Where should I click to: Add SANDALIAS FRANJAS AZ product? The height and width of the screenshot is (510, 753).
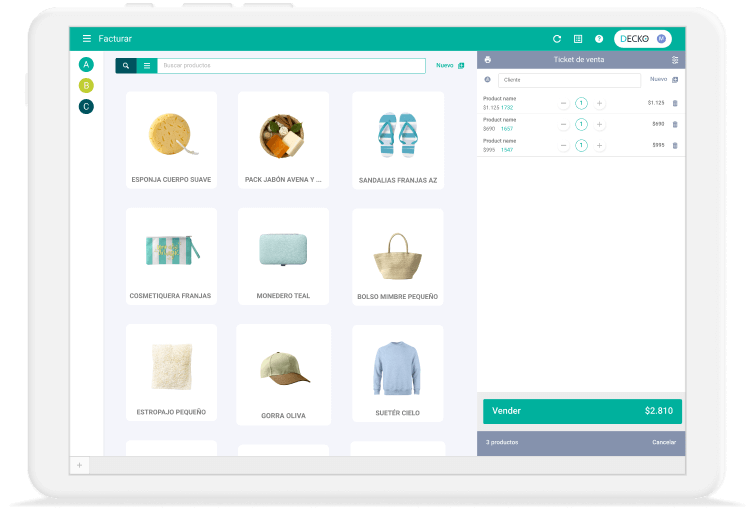click(x=398, y=141)
